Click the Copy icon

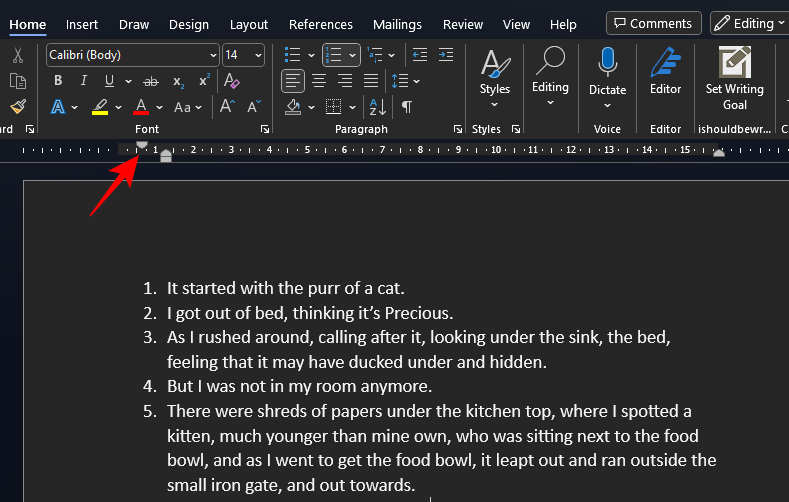[x=18, y=81]
